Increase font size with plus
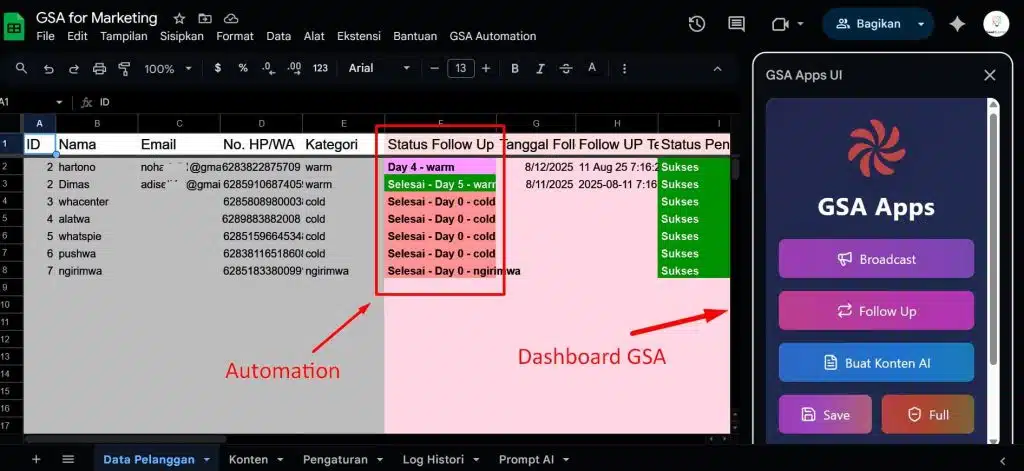Screen dimensions: 1024x471 [486, 68]
